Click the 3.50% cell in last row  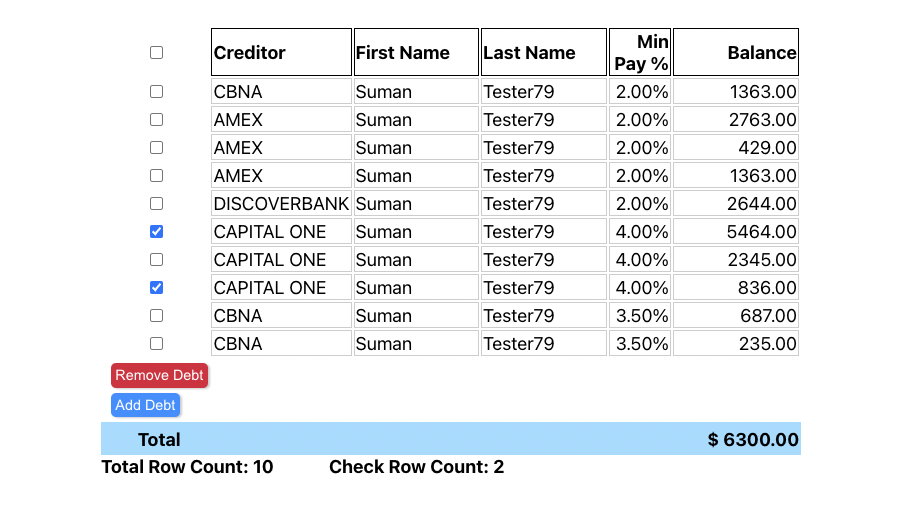tap(640, 343)
